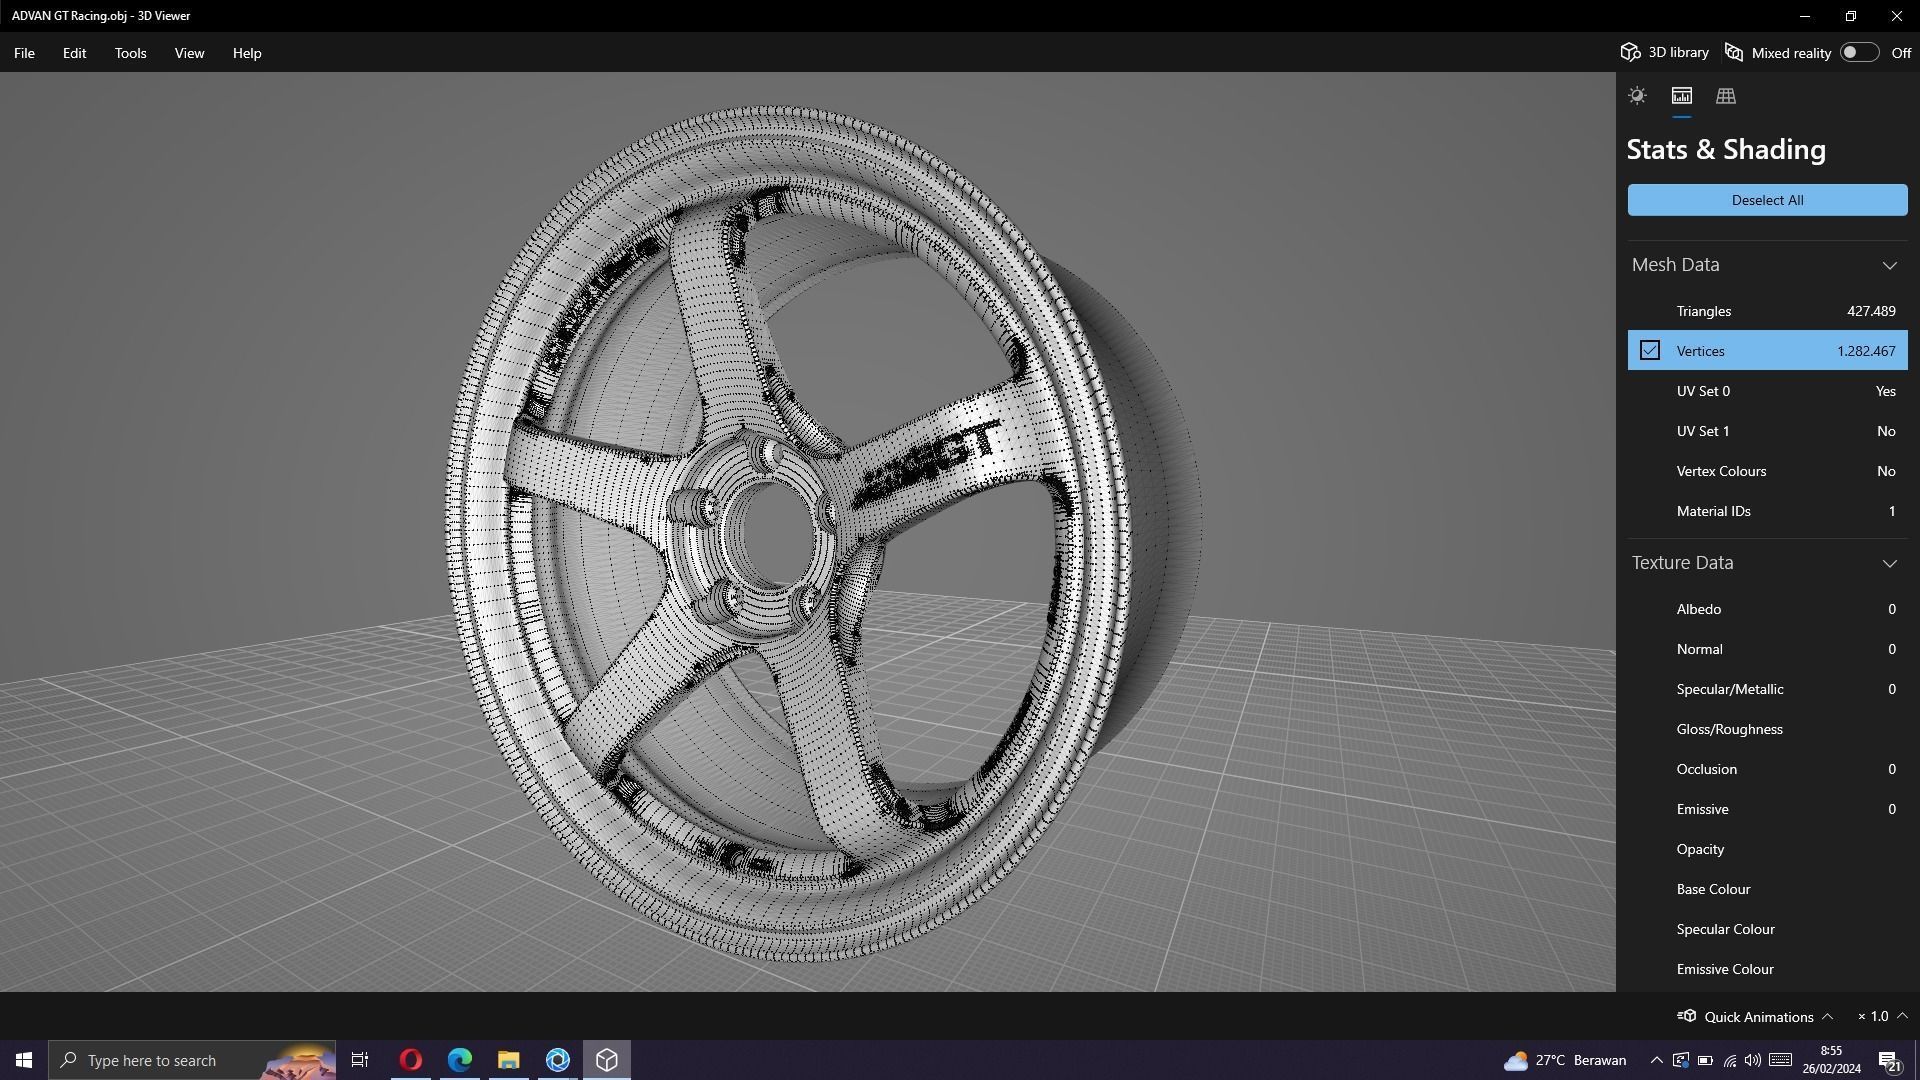Viewport: 1920px width, 1080px height.
Task: Select the Vertex Colours row
Action: pyautogui.click(x=1767, y=471)
